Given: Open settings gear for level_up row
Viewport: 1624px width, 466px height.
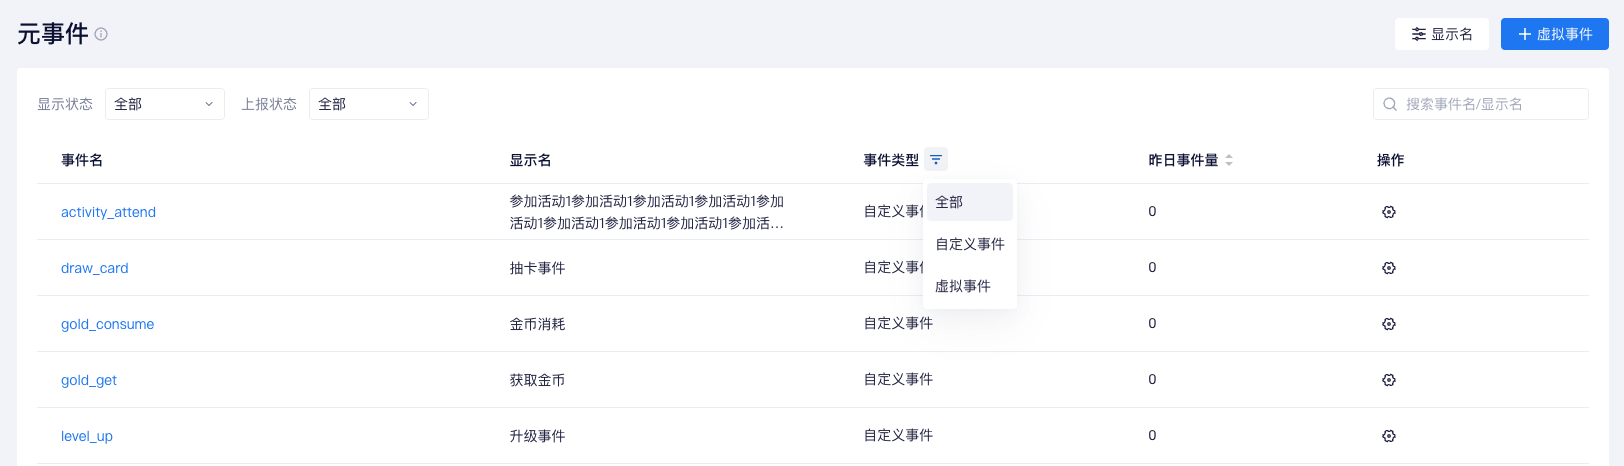Looking at the screenshot, I should (1389, 436).
